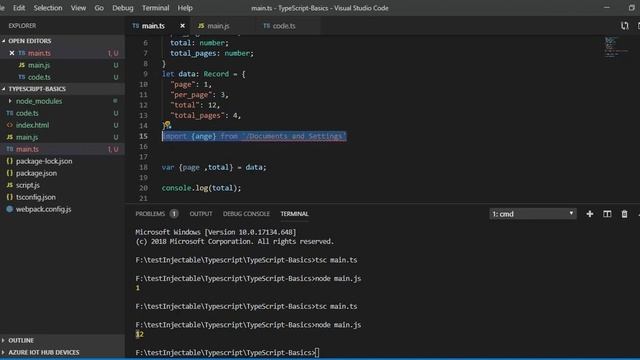Viewport: 640px width, 360px height.
Task: Open the View menu
Action: click(78, 8)
